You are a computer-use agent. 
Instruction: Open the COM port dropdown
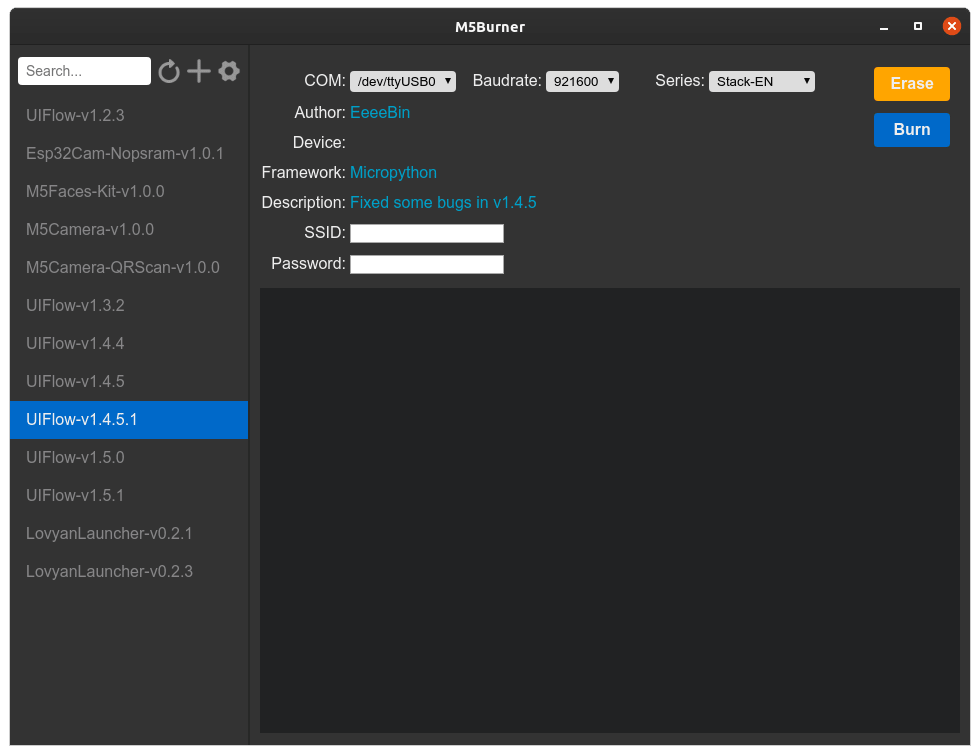click(402, 81)
